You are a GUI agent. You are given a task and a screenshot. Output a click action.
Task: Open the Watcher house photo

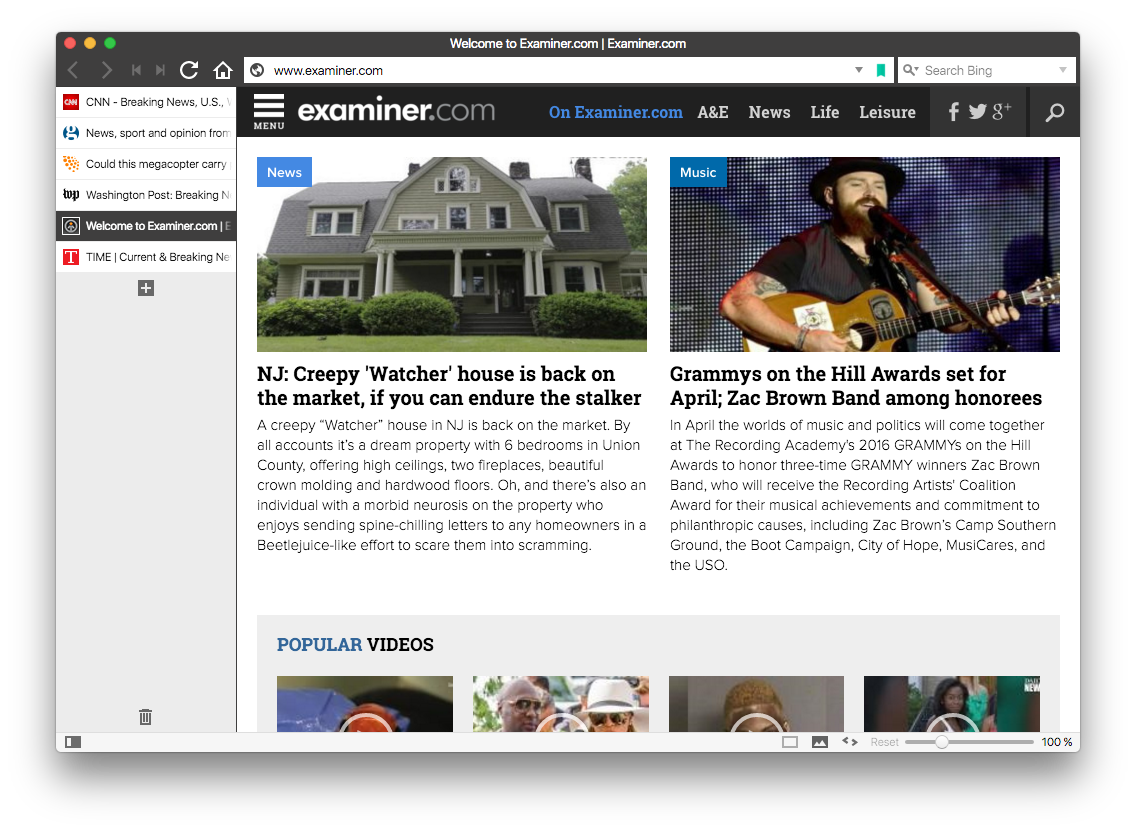452,254
